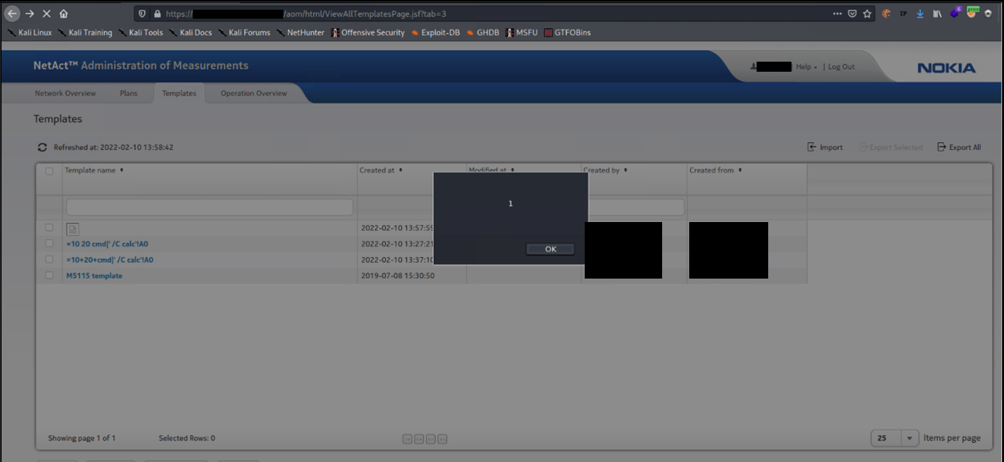Open the Kali Docs bookmark
Image resolution: width=1004 pixels, height=462 pixels.
[x=190, y=33]
